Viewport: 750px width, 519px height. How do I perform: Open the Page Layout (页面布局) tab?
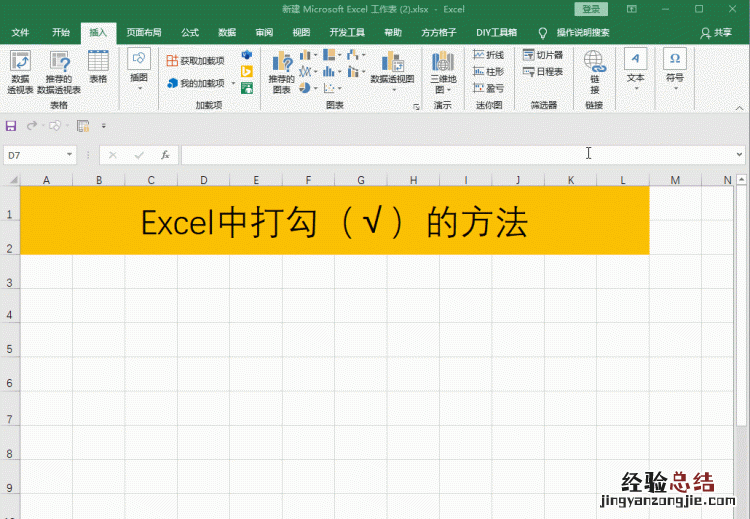pyautogui.click(x=144, y=32)
